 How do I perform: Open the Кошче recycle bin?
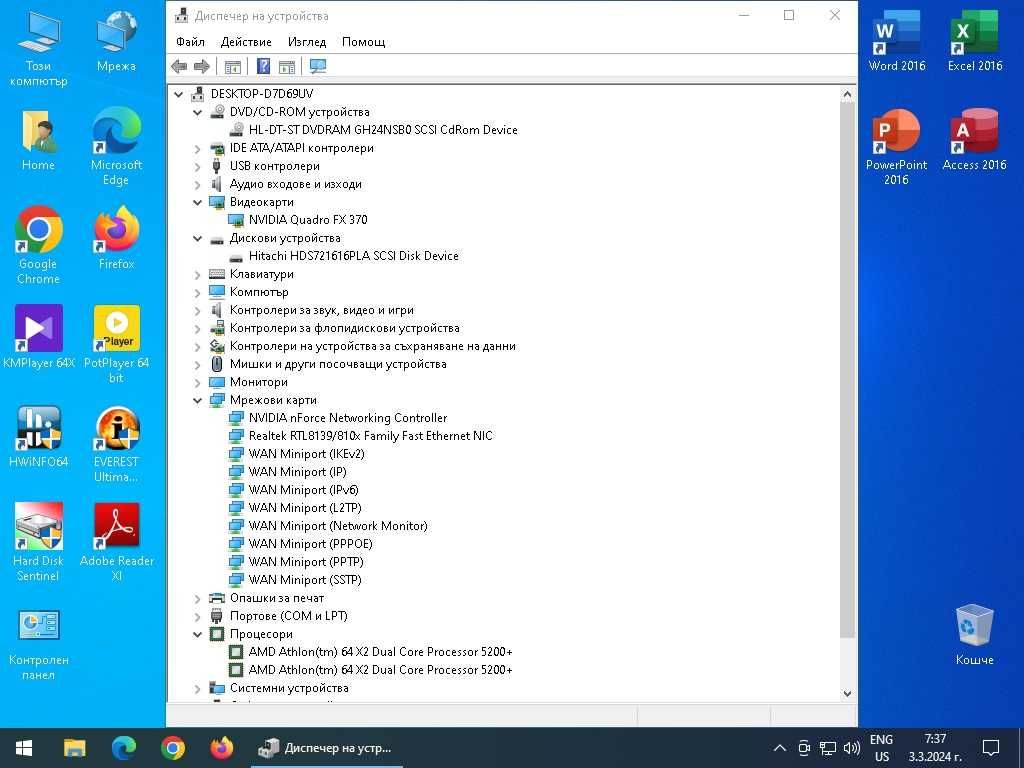point(974,635)
